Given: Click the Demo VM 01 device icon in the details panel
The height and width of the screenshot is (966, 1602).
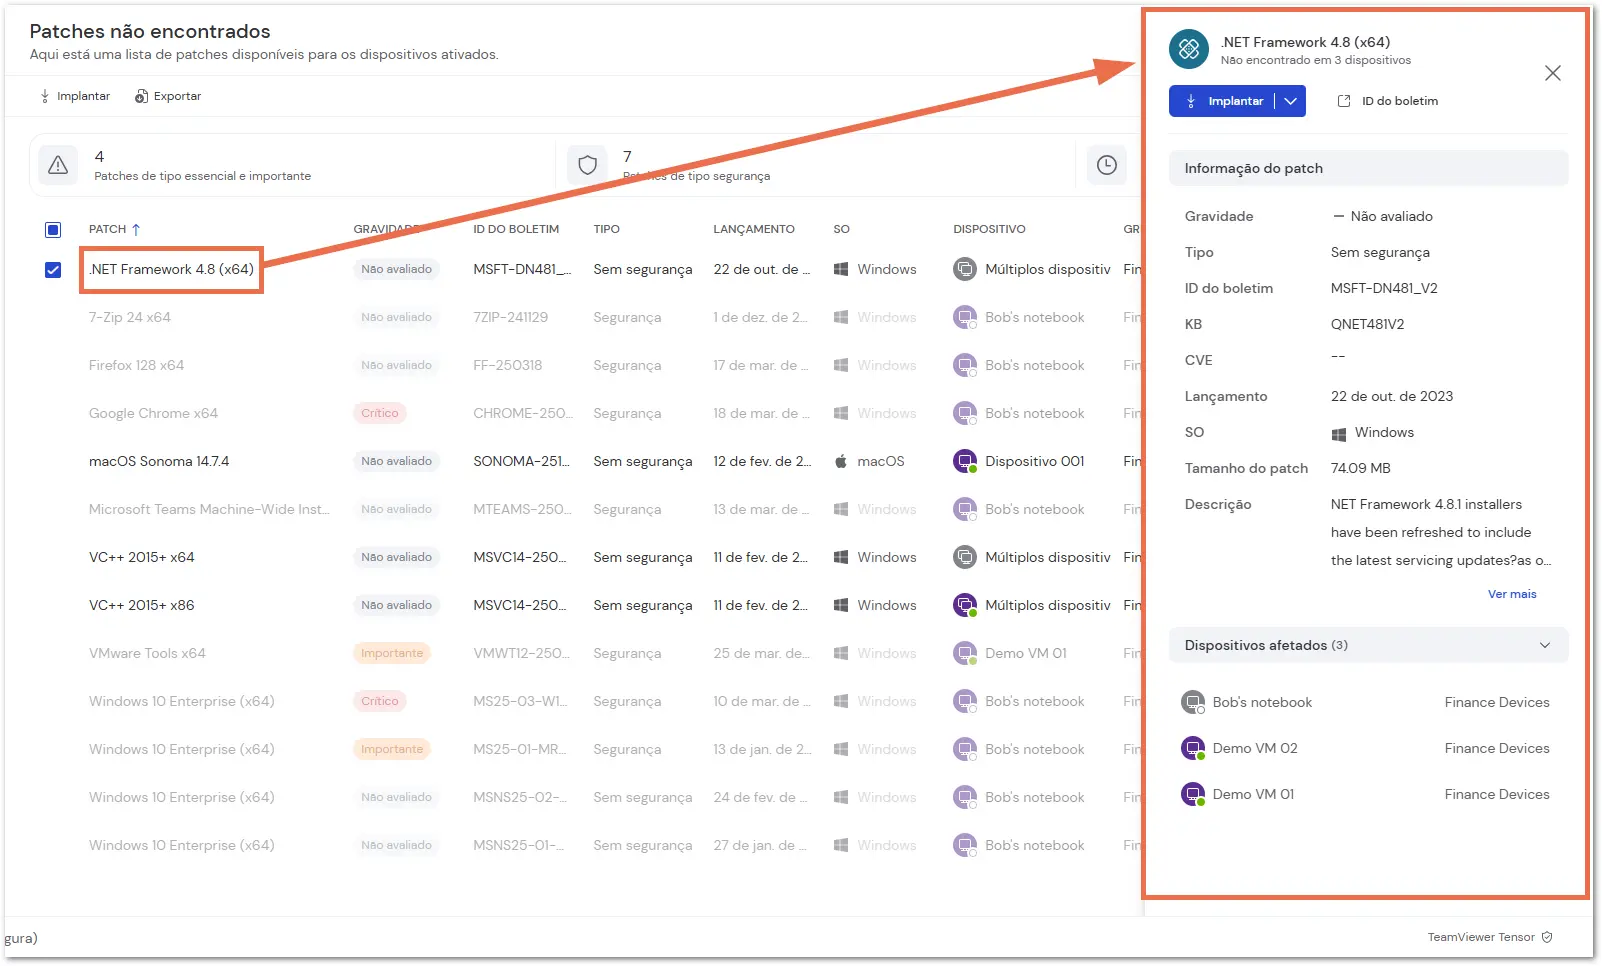Looking at the screenshot, I should coord(1193,794).
